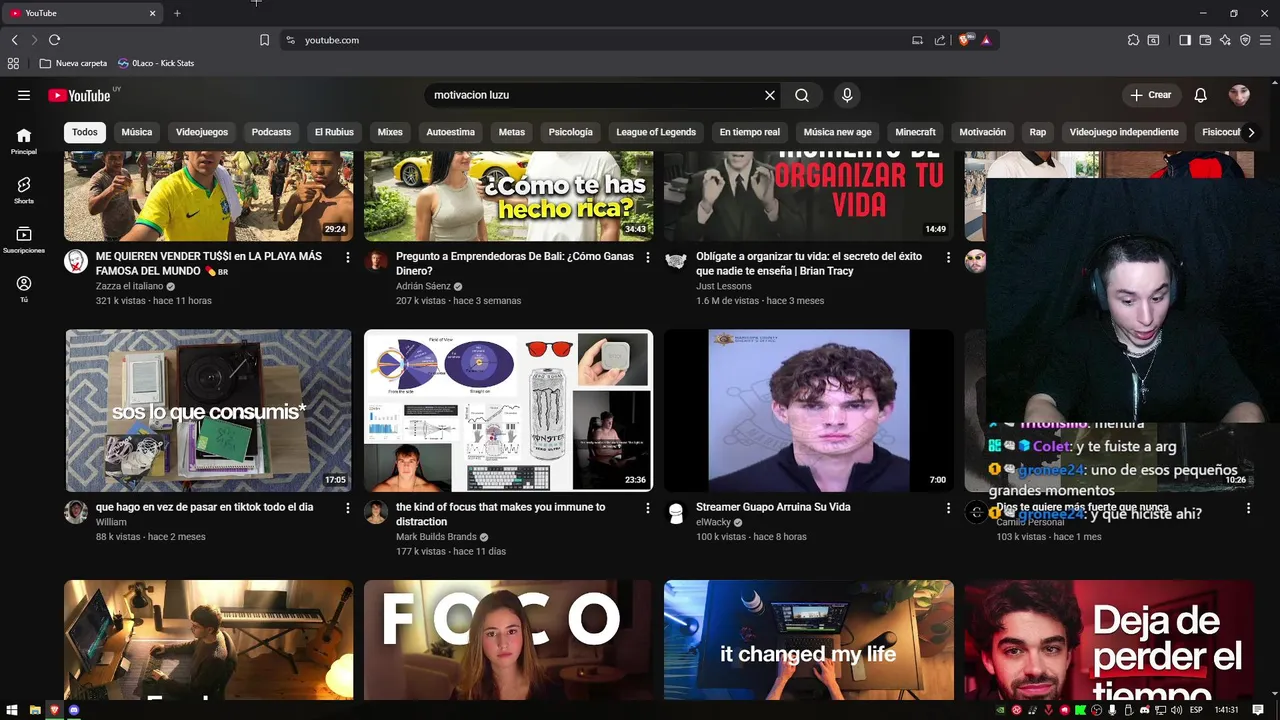
Task: Open Brave Shields lion icon
Action: click(x=966, y=40)
